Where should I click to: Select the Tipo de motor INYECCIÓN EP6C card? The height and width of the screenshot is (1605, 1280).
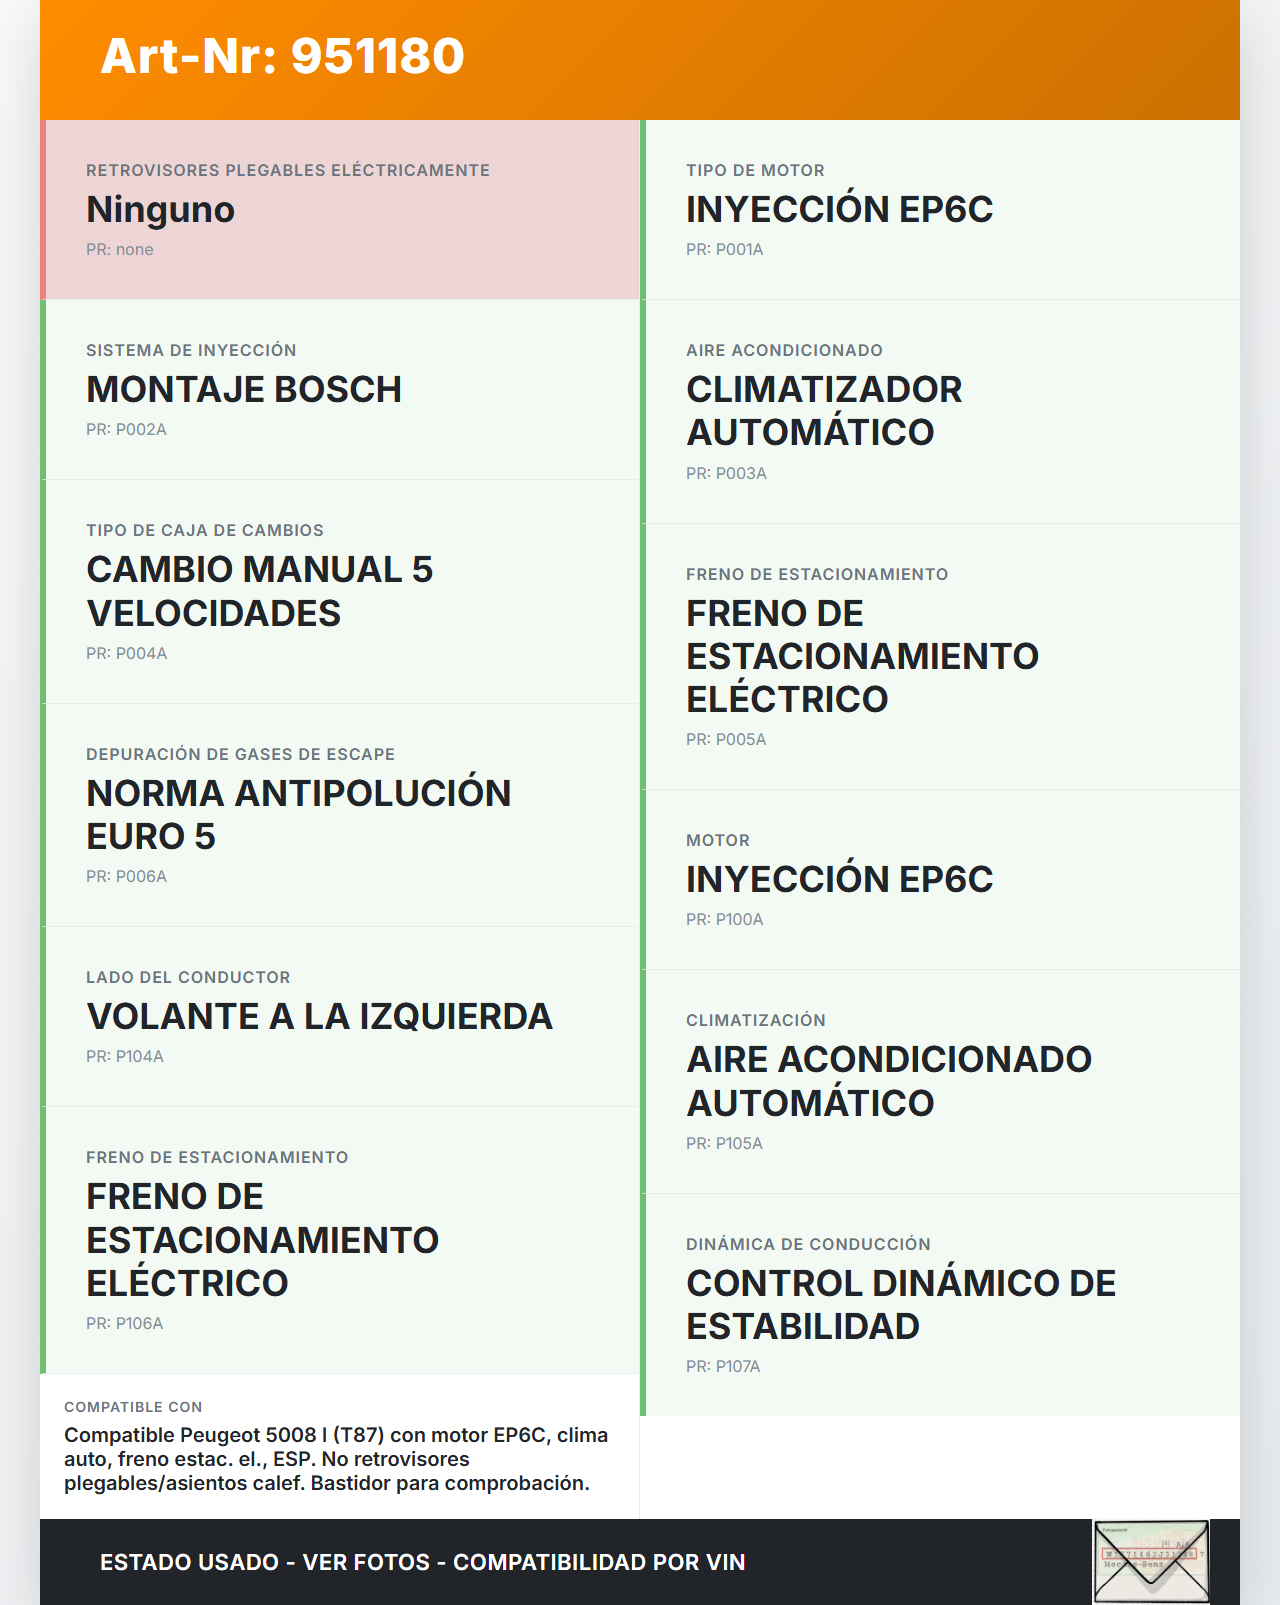coord(940,210)
